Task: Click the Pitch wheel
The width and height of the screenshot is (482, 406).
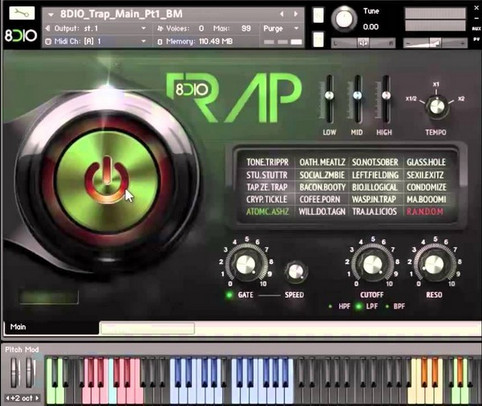Action: pos(15,372)
